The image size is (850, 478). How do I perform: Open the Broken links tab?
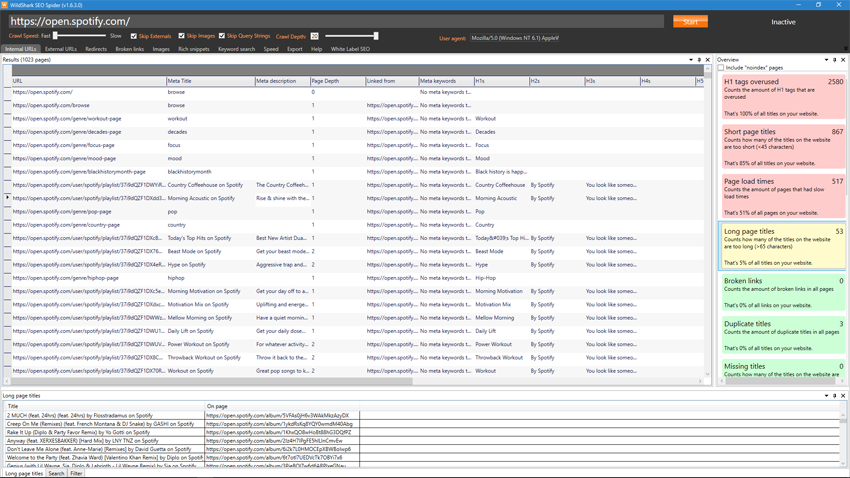tap(130, 49)
